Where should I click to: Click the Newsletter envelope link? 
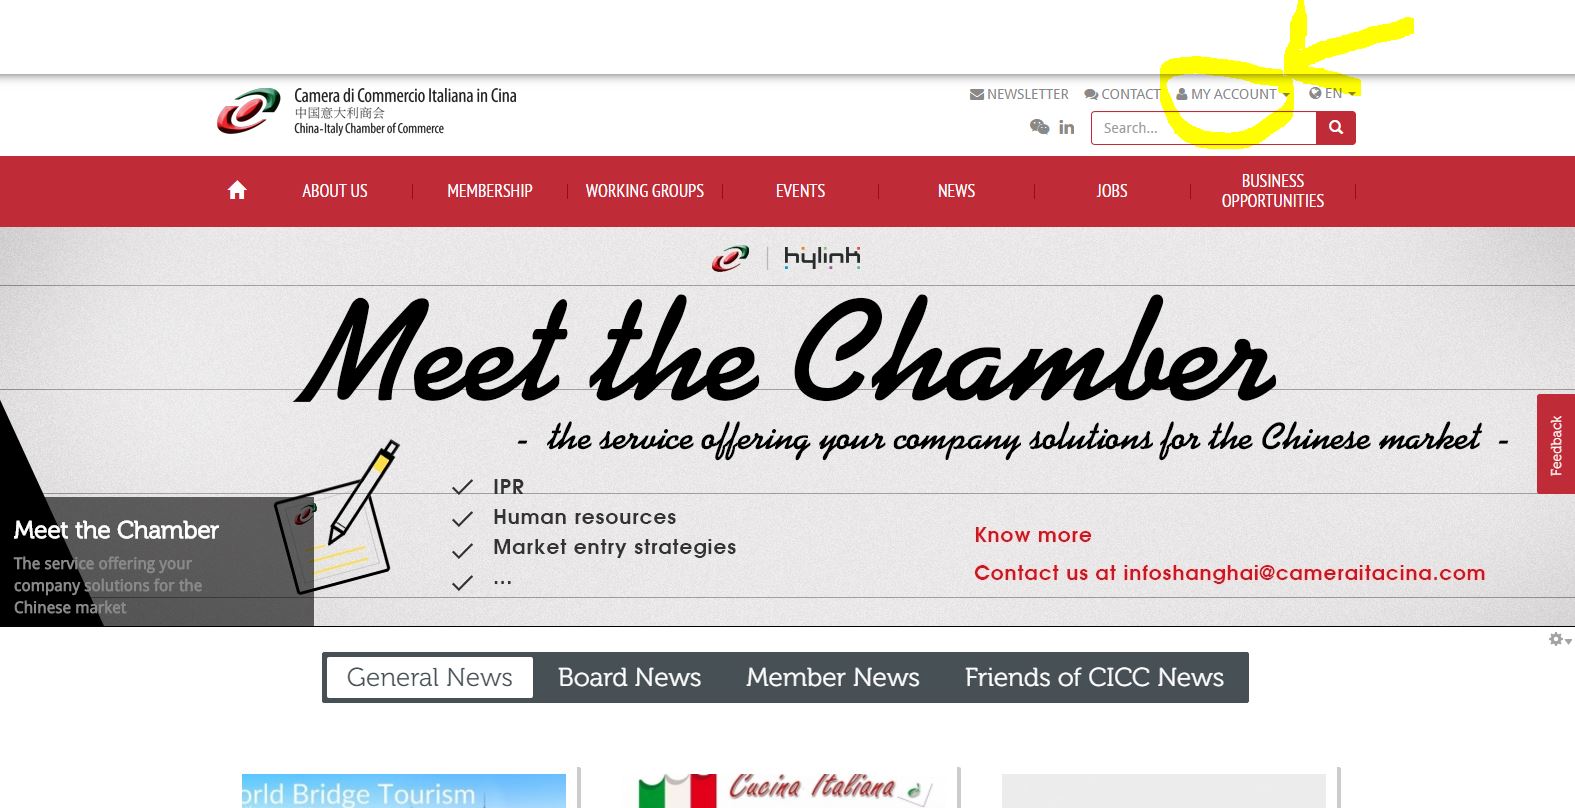1019,94
